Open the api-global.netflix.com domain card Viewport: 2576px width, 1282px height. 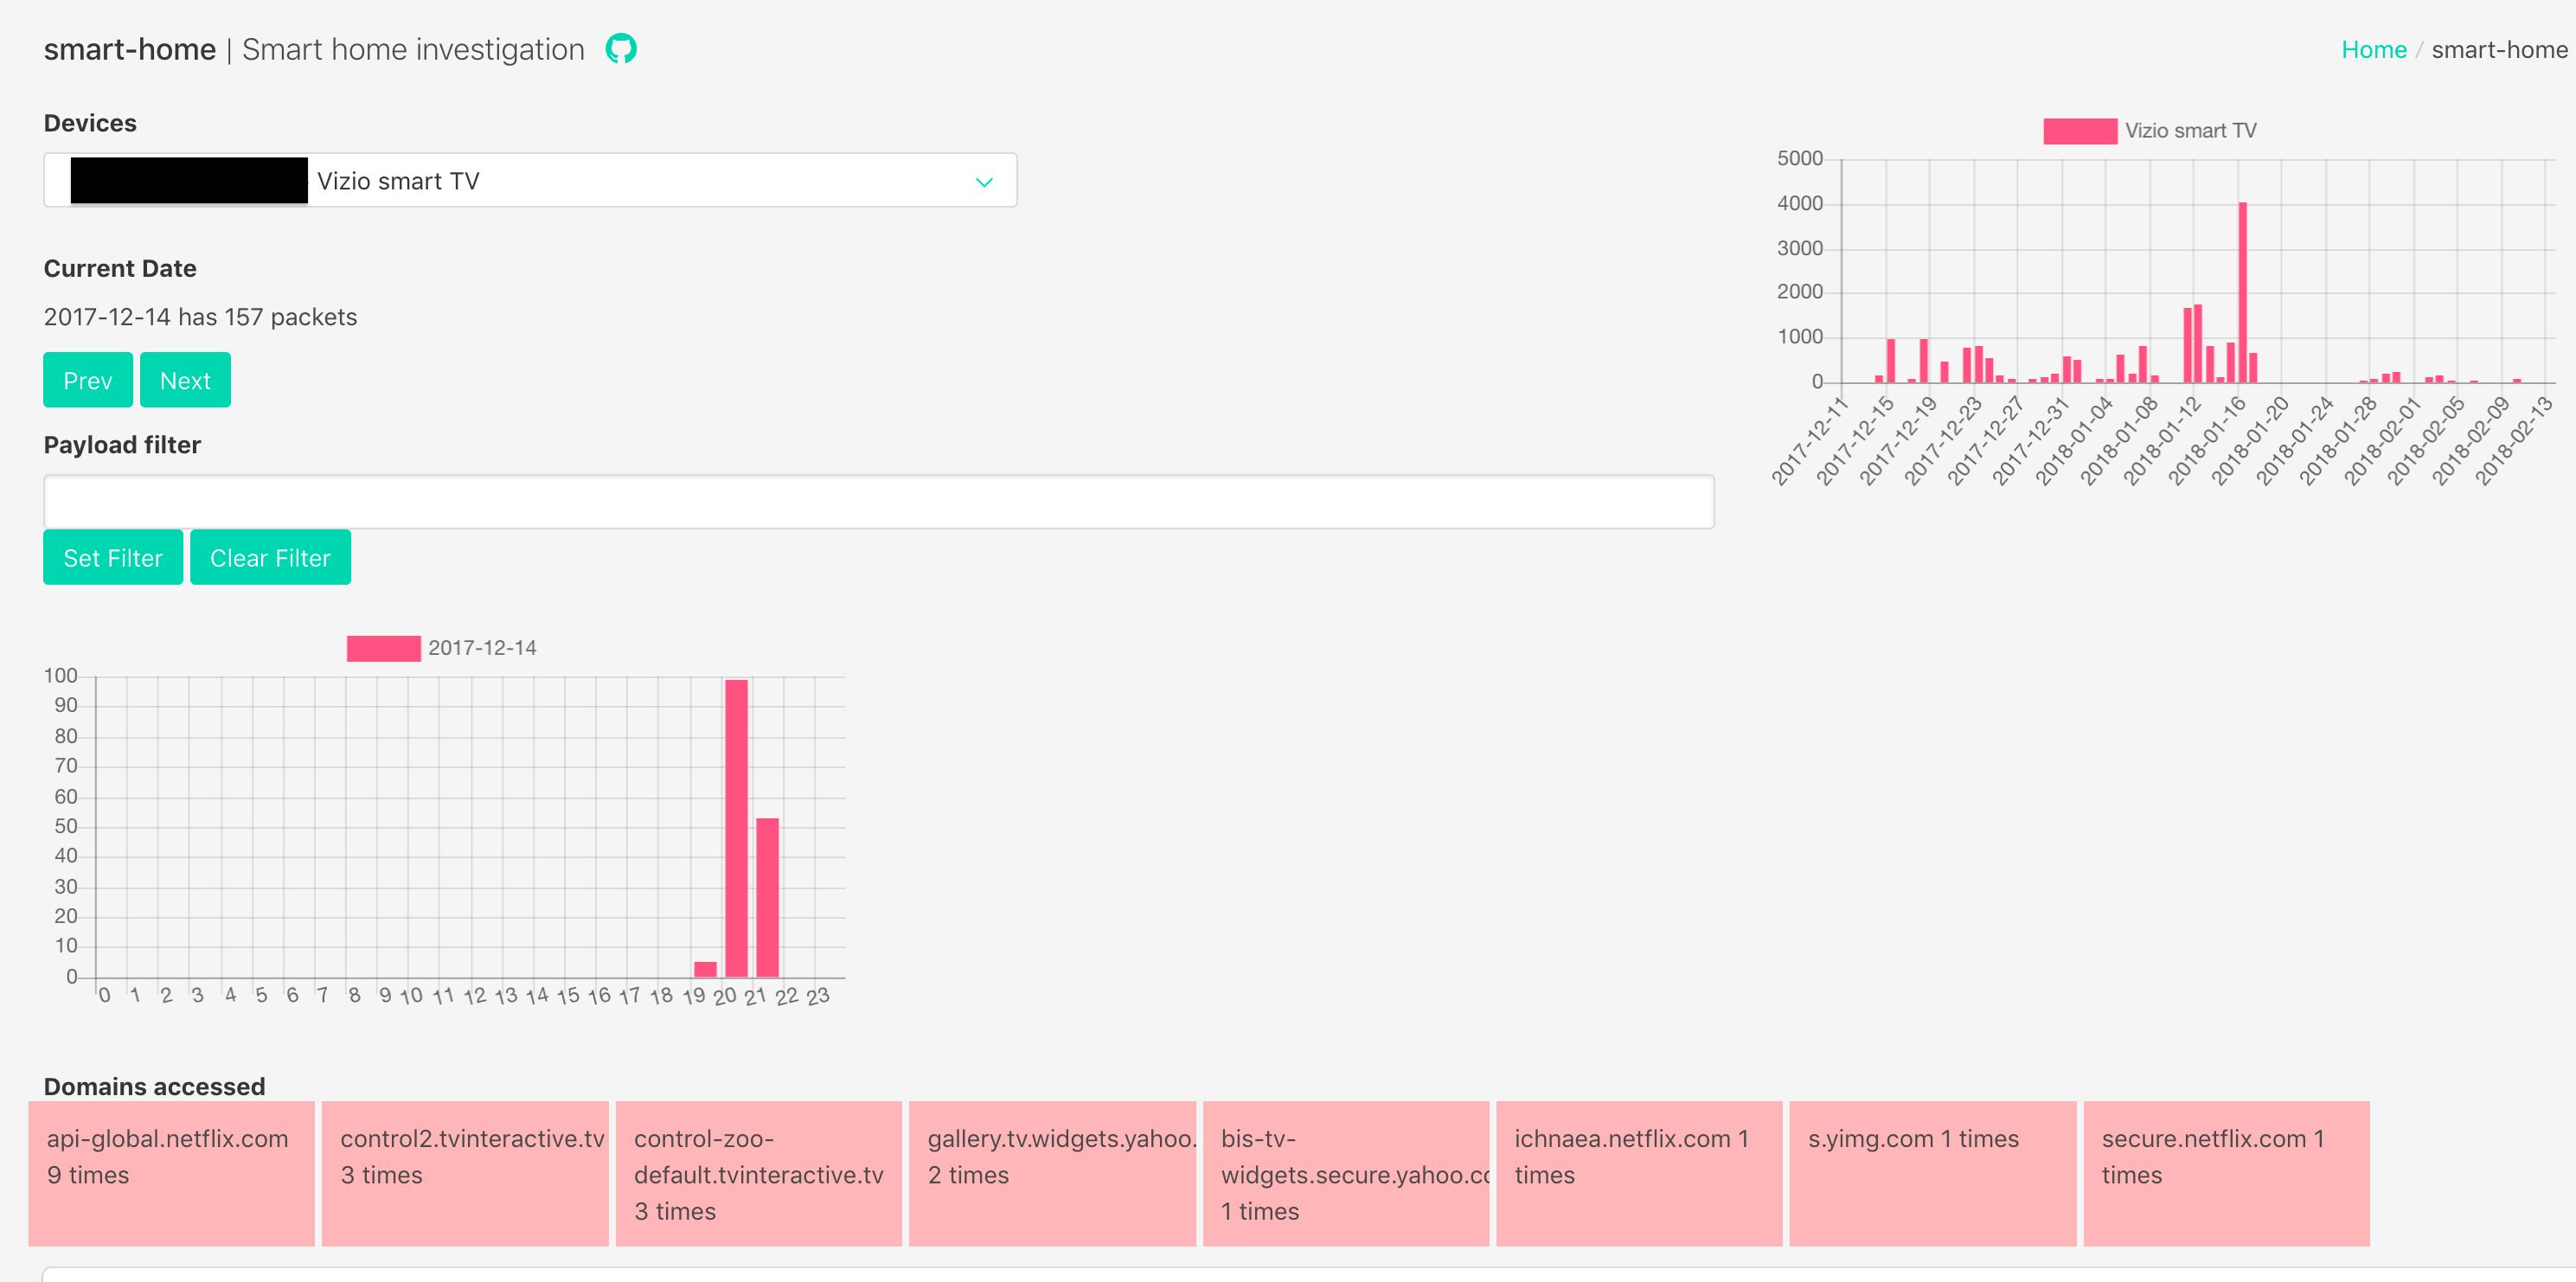click(x=171, y=1174)
